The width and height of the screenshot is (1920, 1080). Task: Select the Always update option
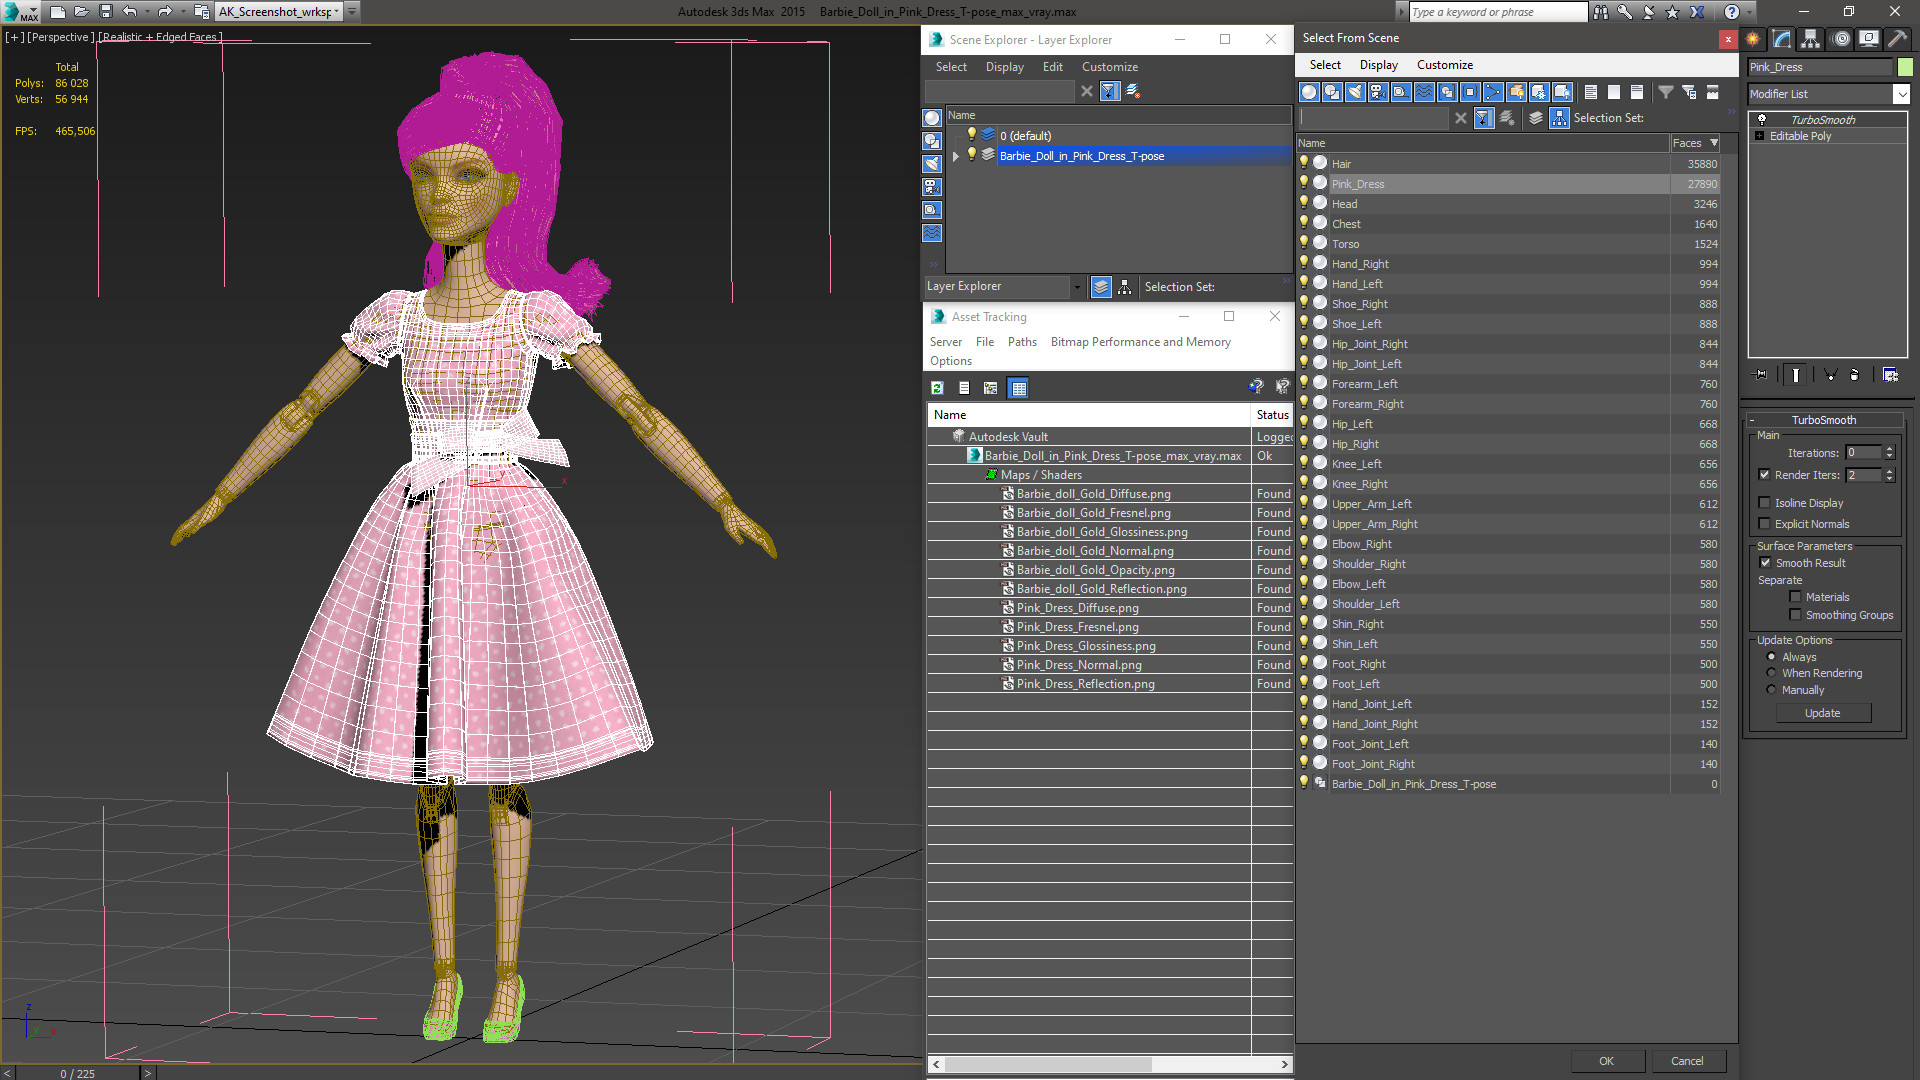(x=1771, y=657)
